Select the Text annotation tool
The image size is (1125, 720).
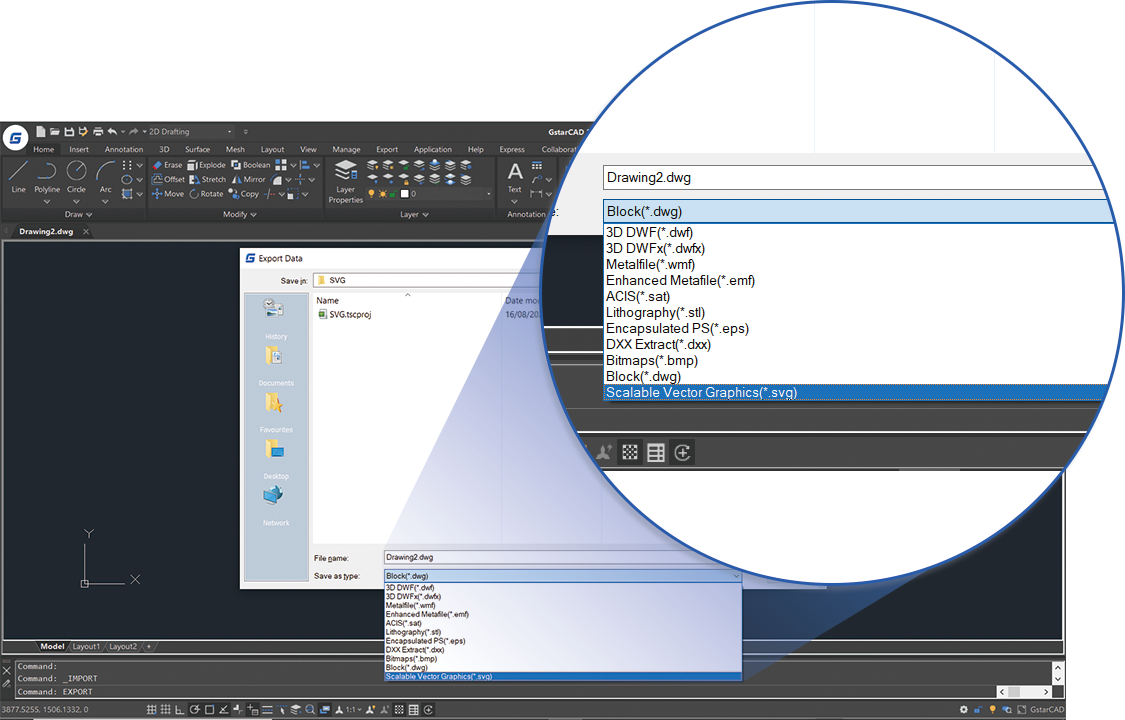click(x=514, y=176)
